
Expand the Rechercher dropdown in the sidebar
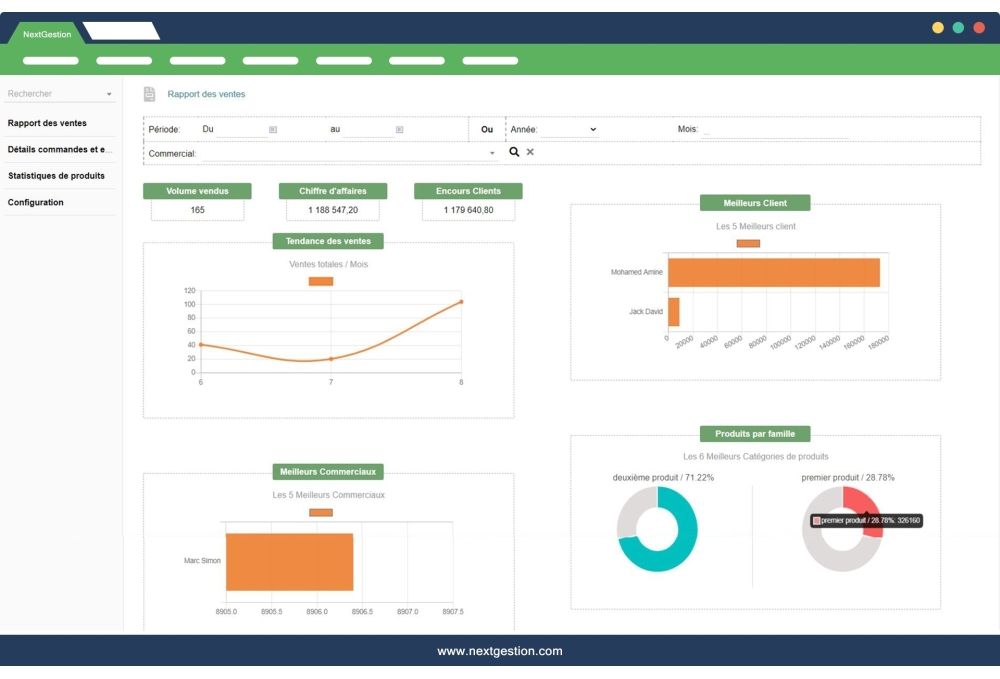pos(109,94)
